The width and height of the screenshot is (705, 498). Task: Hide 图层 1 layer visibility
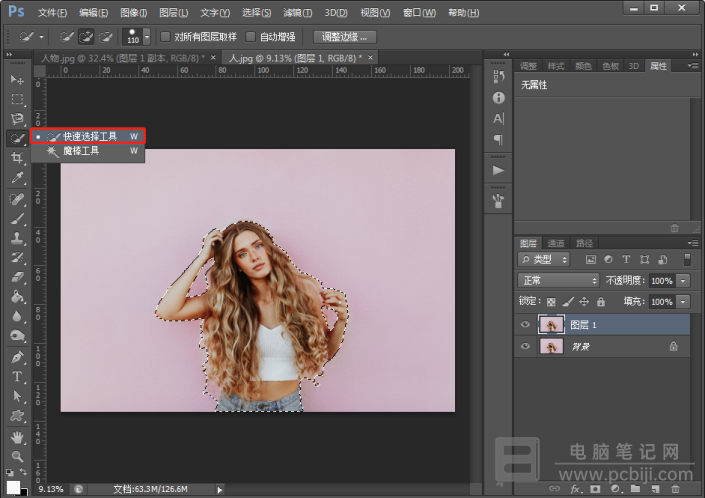coord(525,325)
